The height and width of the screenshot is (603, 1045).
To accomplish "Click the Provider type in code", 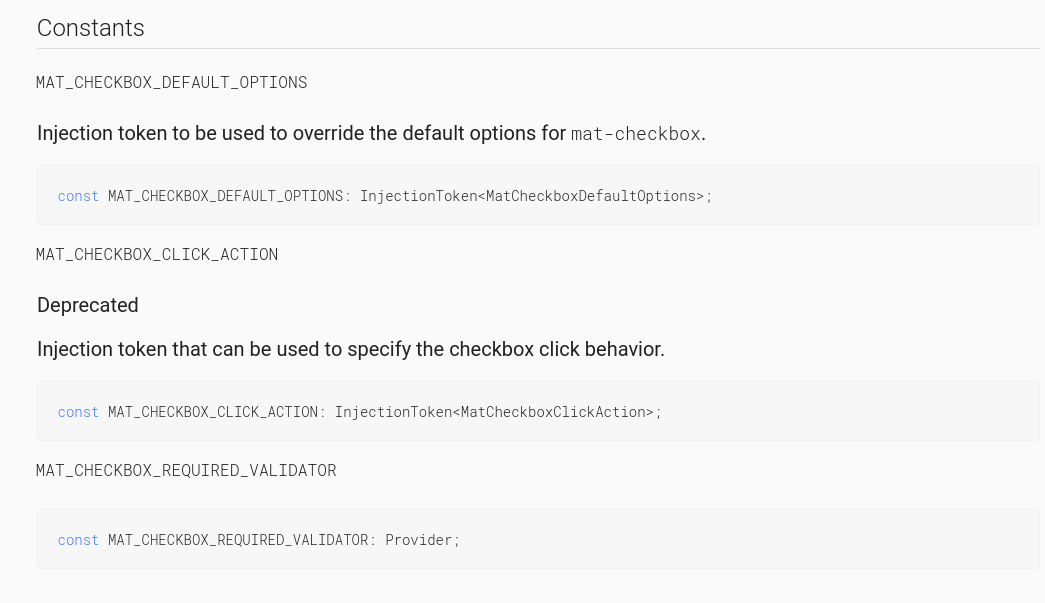I will [419, 540].
